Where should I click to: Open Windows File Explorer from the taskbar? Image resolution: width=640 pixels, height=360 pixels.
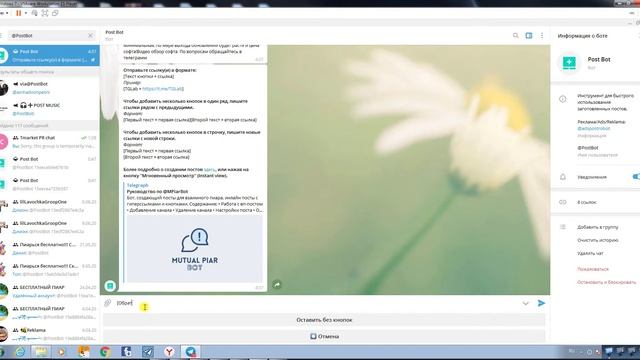(x=41, y=351)
